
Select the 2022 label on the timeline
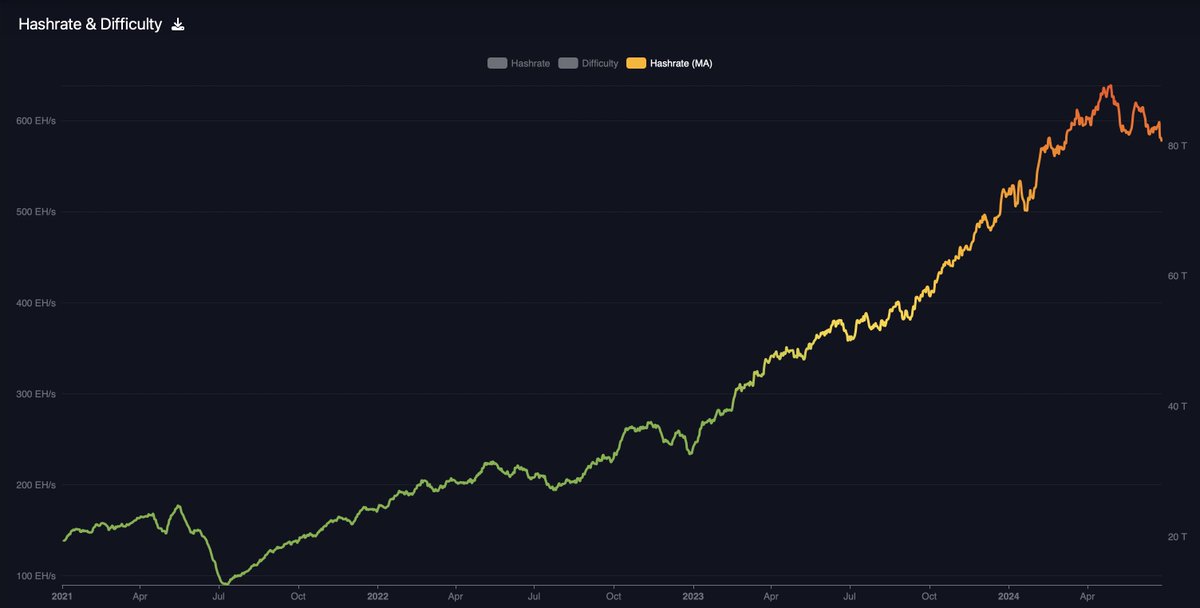378,595
